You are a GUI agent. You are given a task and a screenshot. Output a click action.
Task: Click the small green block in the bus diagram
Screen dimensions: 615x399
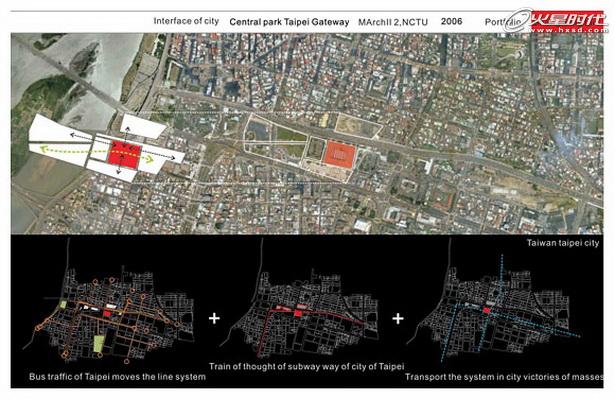pos(63,304)
